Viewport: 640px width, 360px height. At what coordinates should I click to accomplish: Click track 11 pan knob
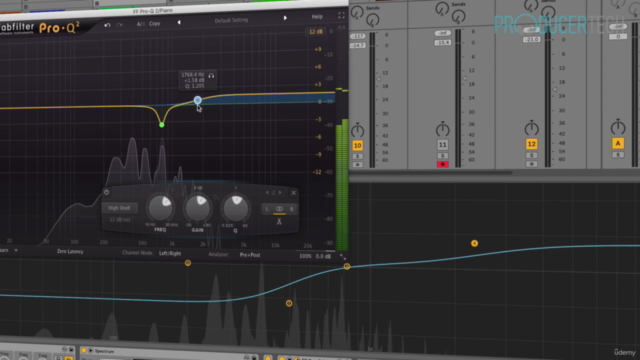[442, 129]
